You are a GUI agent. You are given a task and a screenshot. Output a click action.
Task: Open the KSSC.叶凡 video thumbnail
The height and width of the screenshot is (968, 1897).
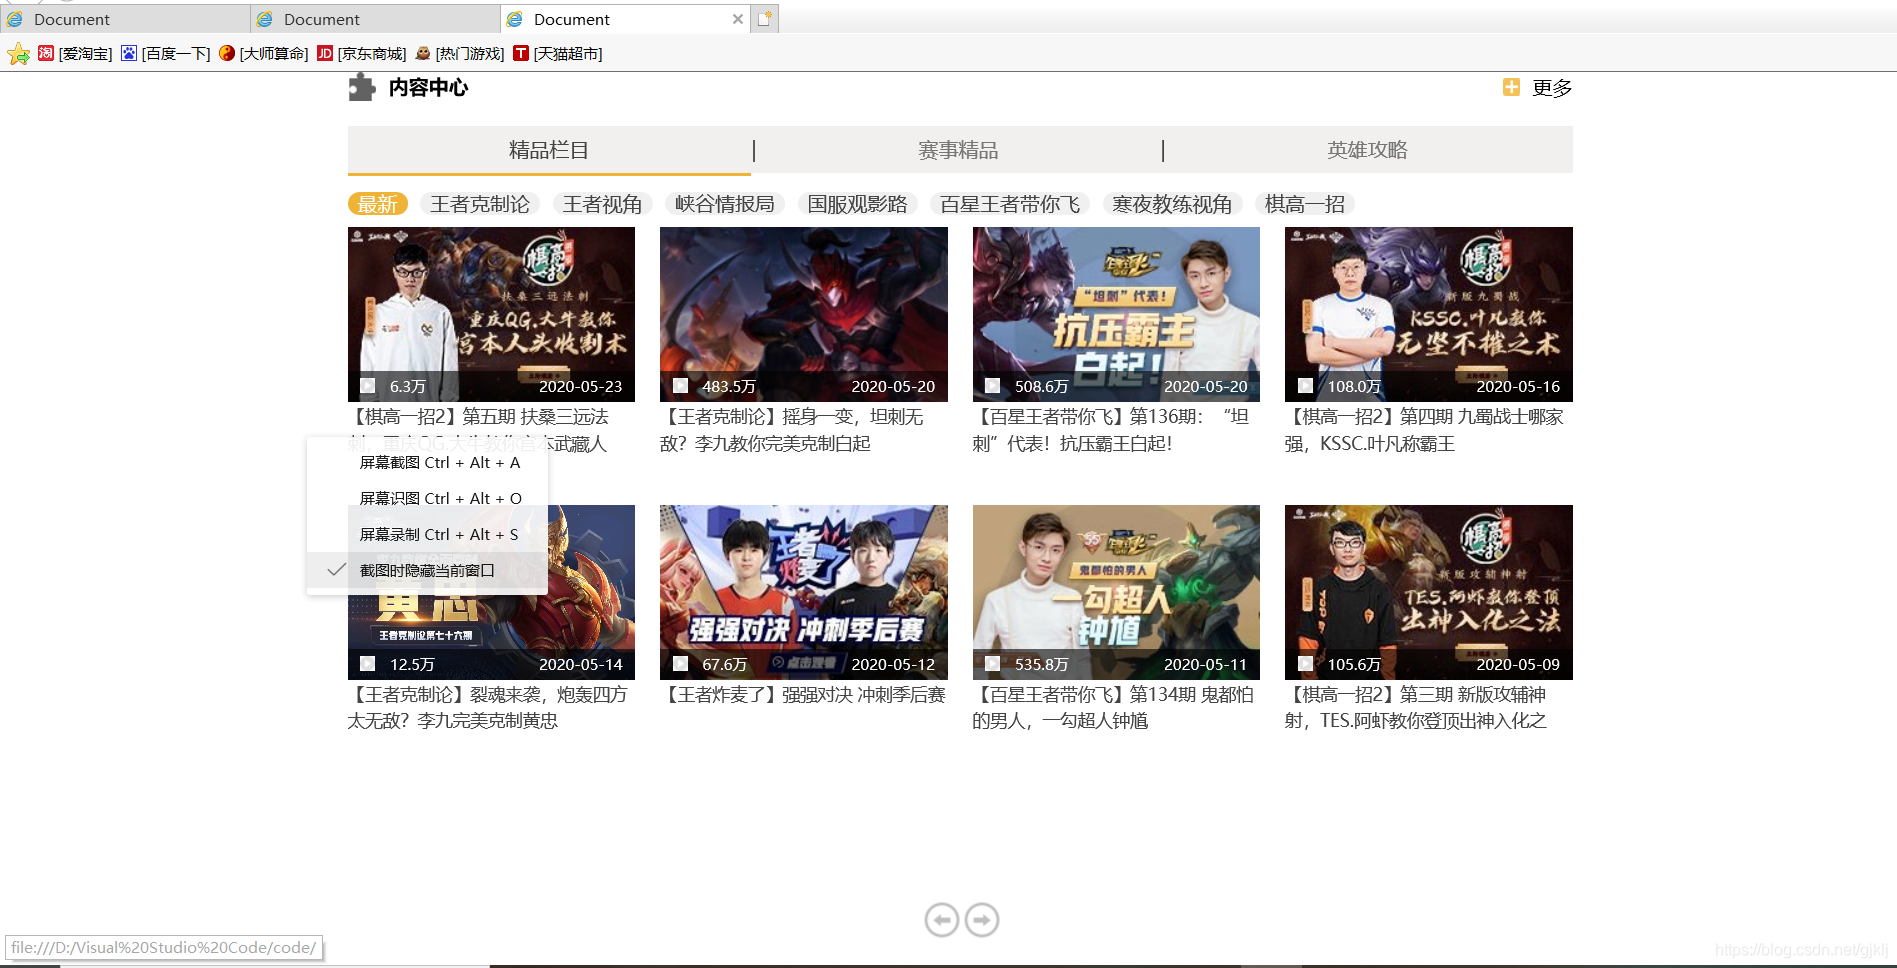coord(1428,314)
